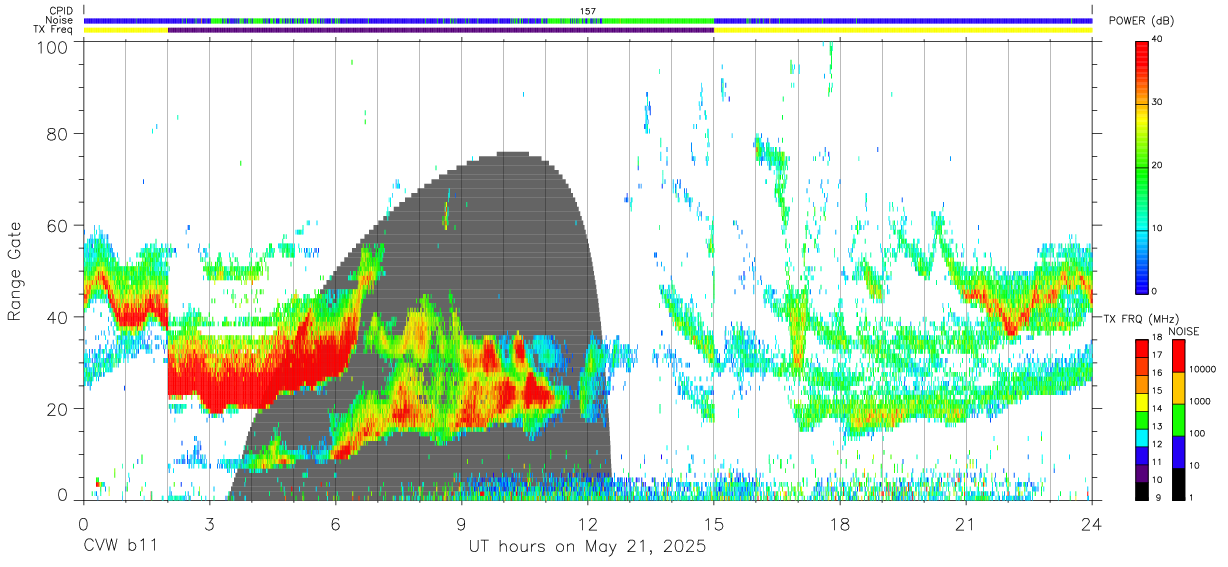Click the POWER (dB) colorbar title

pyautogui.click(x=1142, y=20)
